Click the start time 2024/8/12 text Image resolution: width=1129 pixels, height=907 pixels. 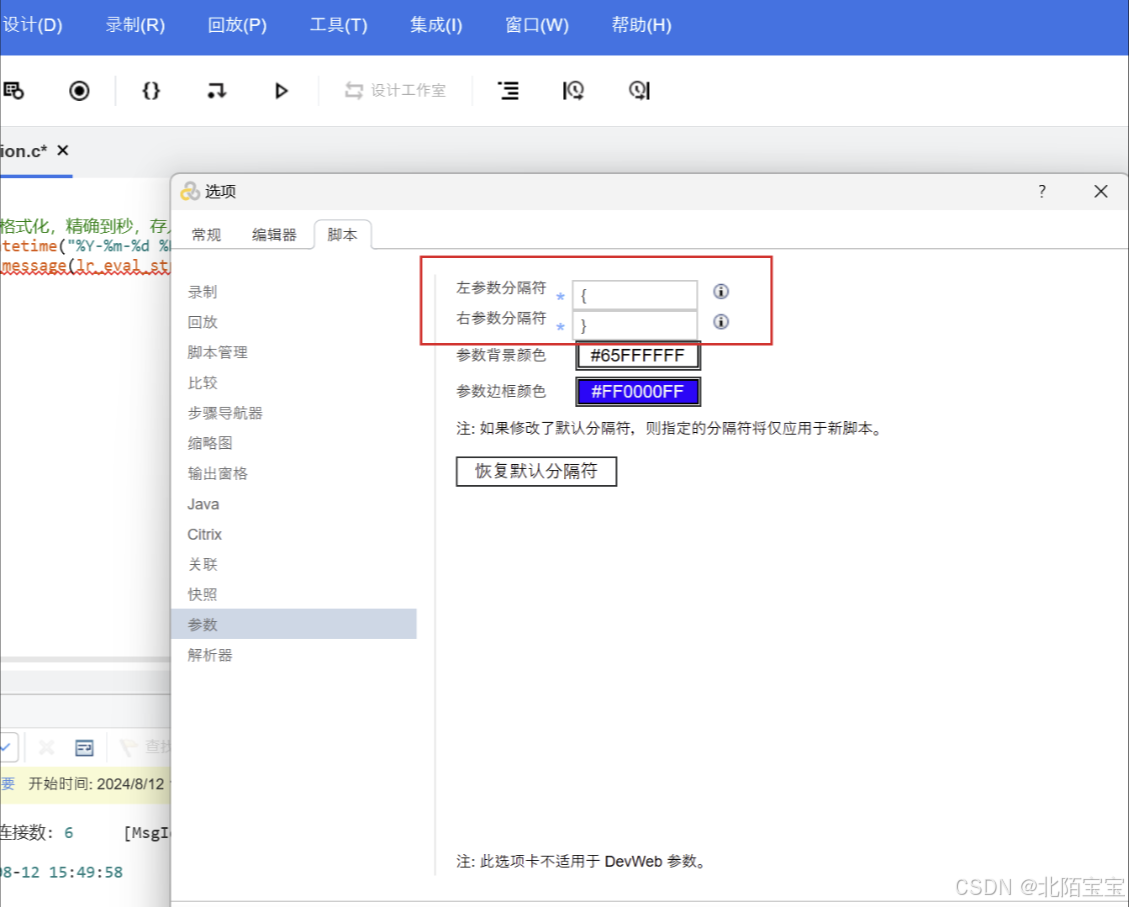96,784
